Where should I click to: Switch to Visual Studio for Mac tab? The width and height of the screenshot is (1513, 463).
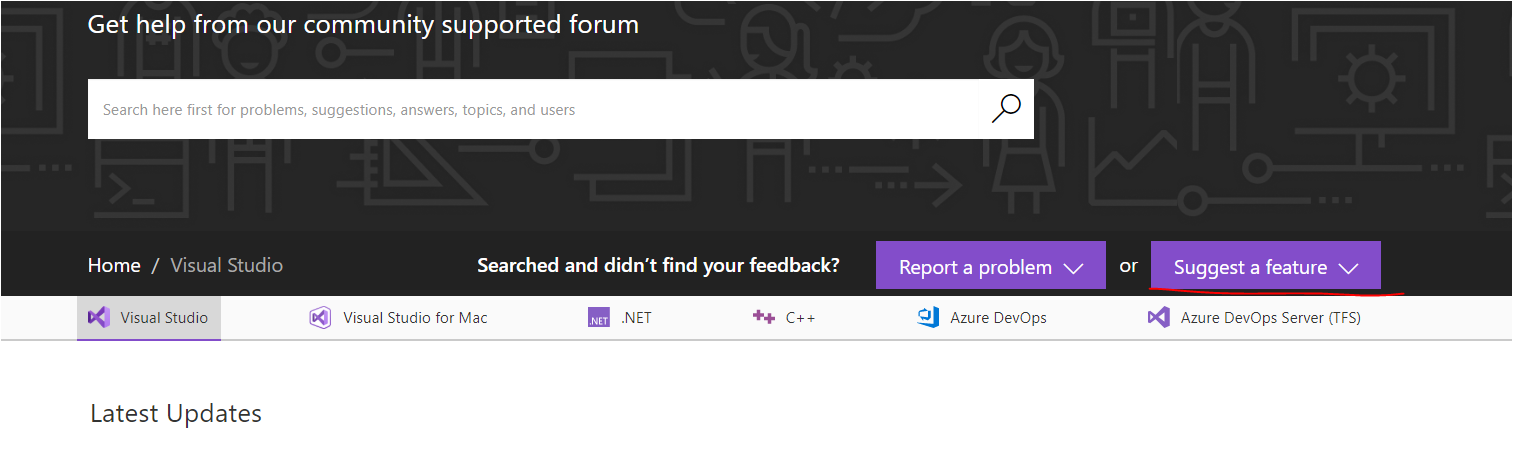(415, 318)
